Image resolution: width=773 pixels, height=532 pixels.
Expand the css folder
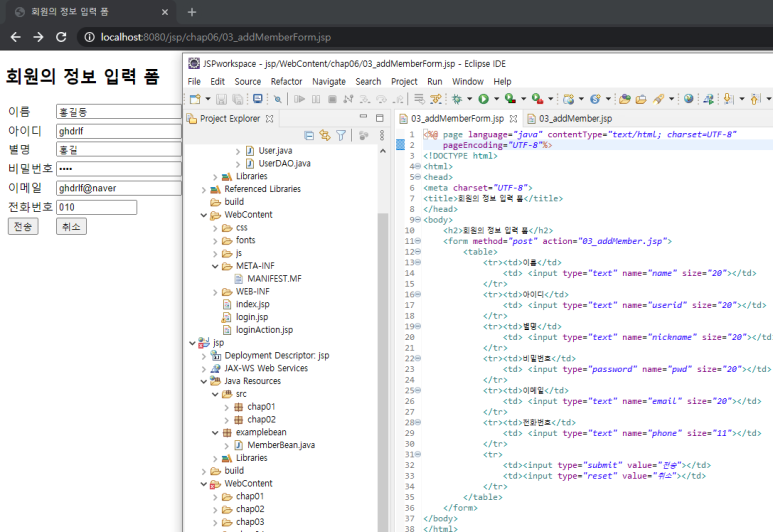pyautogui.click(x=215, y=228)
